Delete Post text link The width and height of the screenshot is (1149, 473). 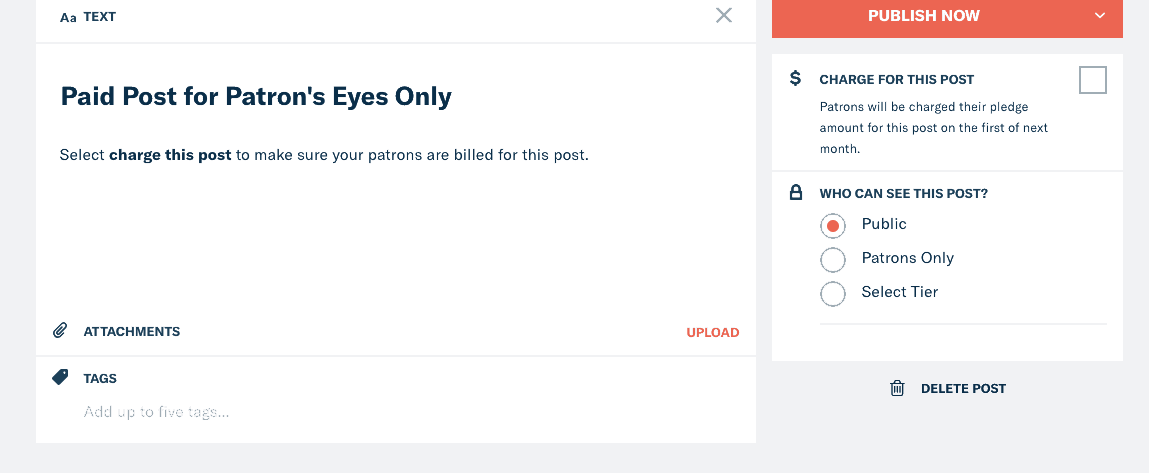tap(963, 389)
